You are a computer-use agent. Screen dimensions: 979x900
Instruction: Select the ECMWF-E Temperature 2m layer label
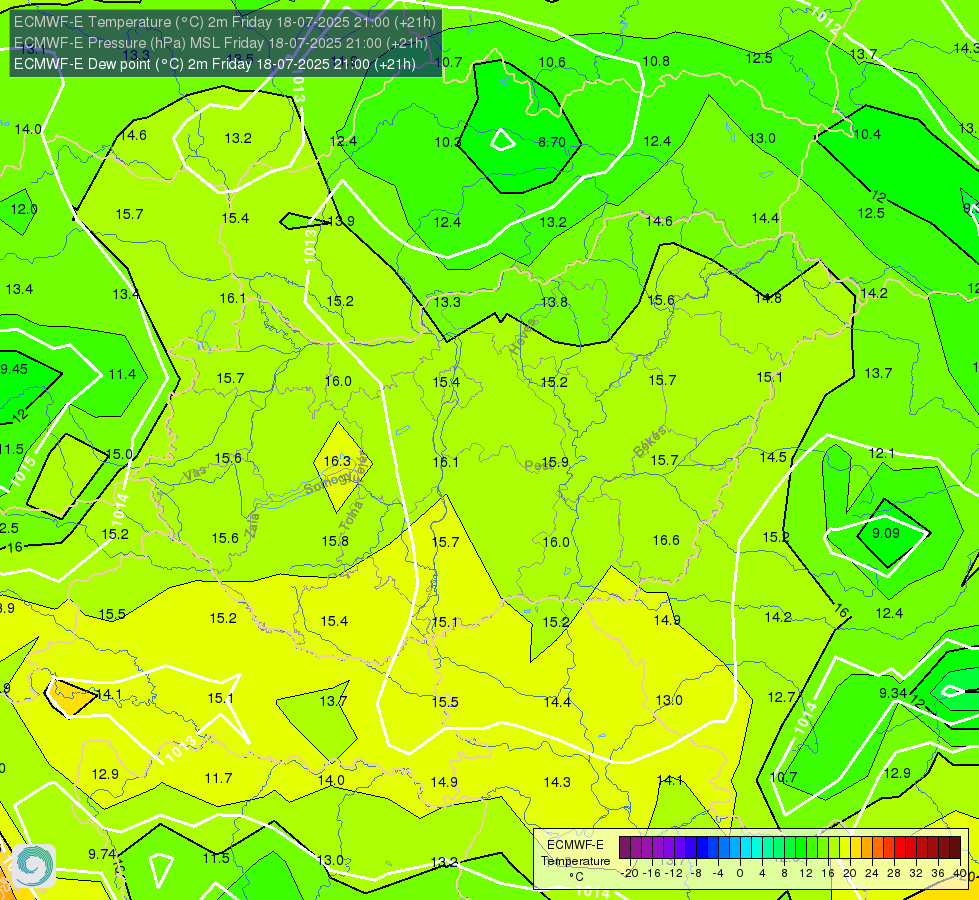224,22
